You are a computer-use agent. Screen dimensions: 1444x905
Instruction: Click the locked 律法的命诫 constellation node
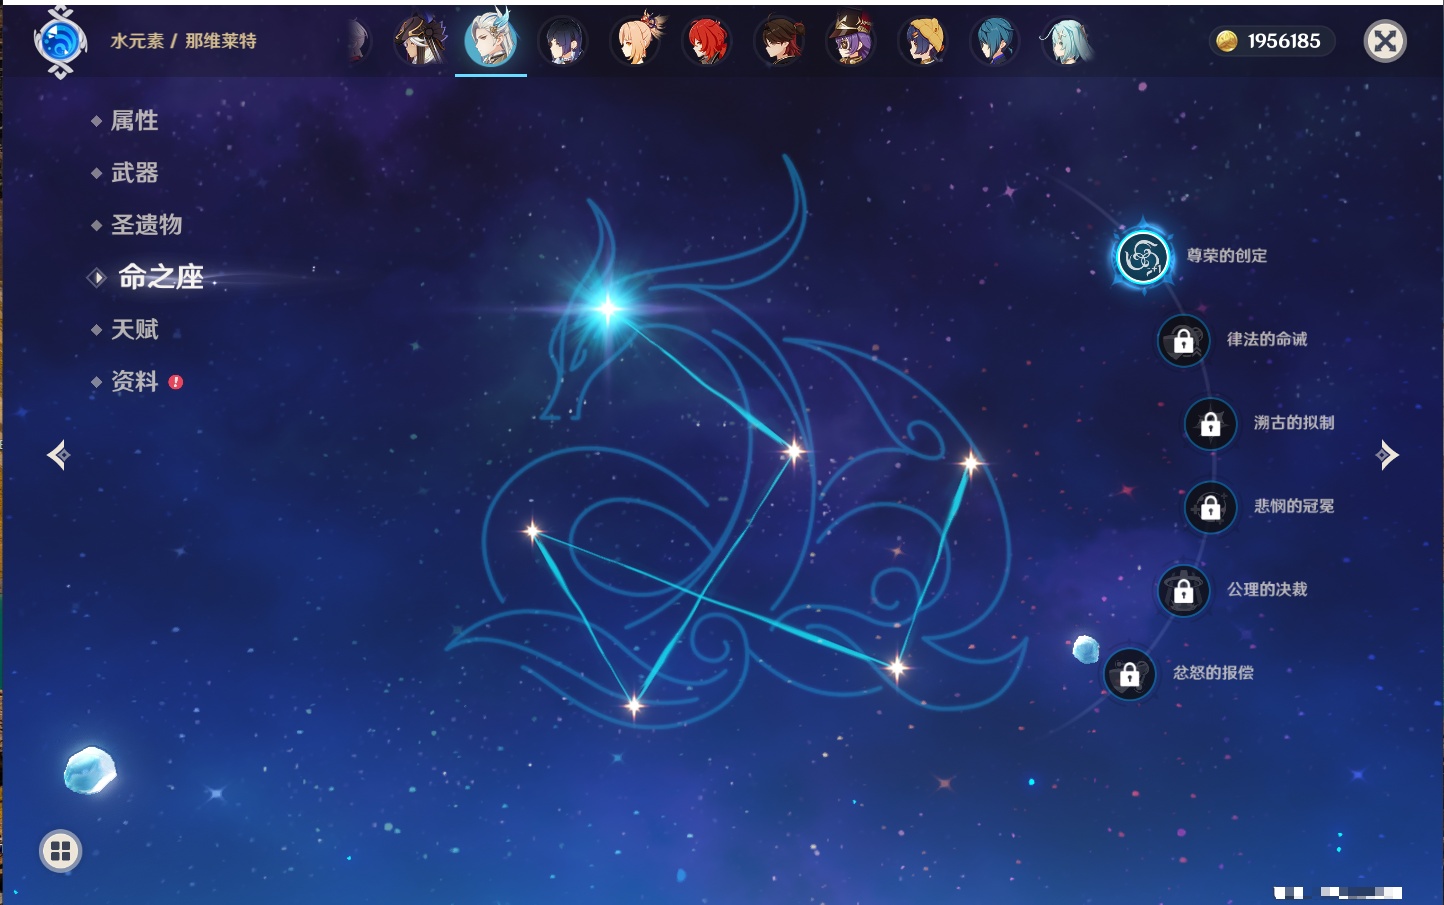coord(1183,341)
